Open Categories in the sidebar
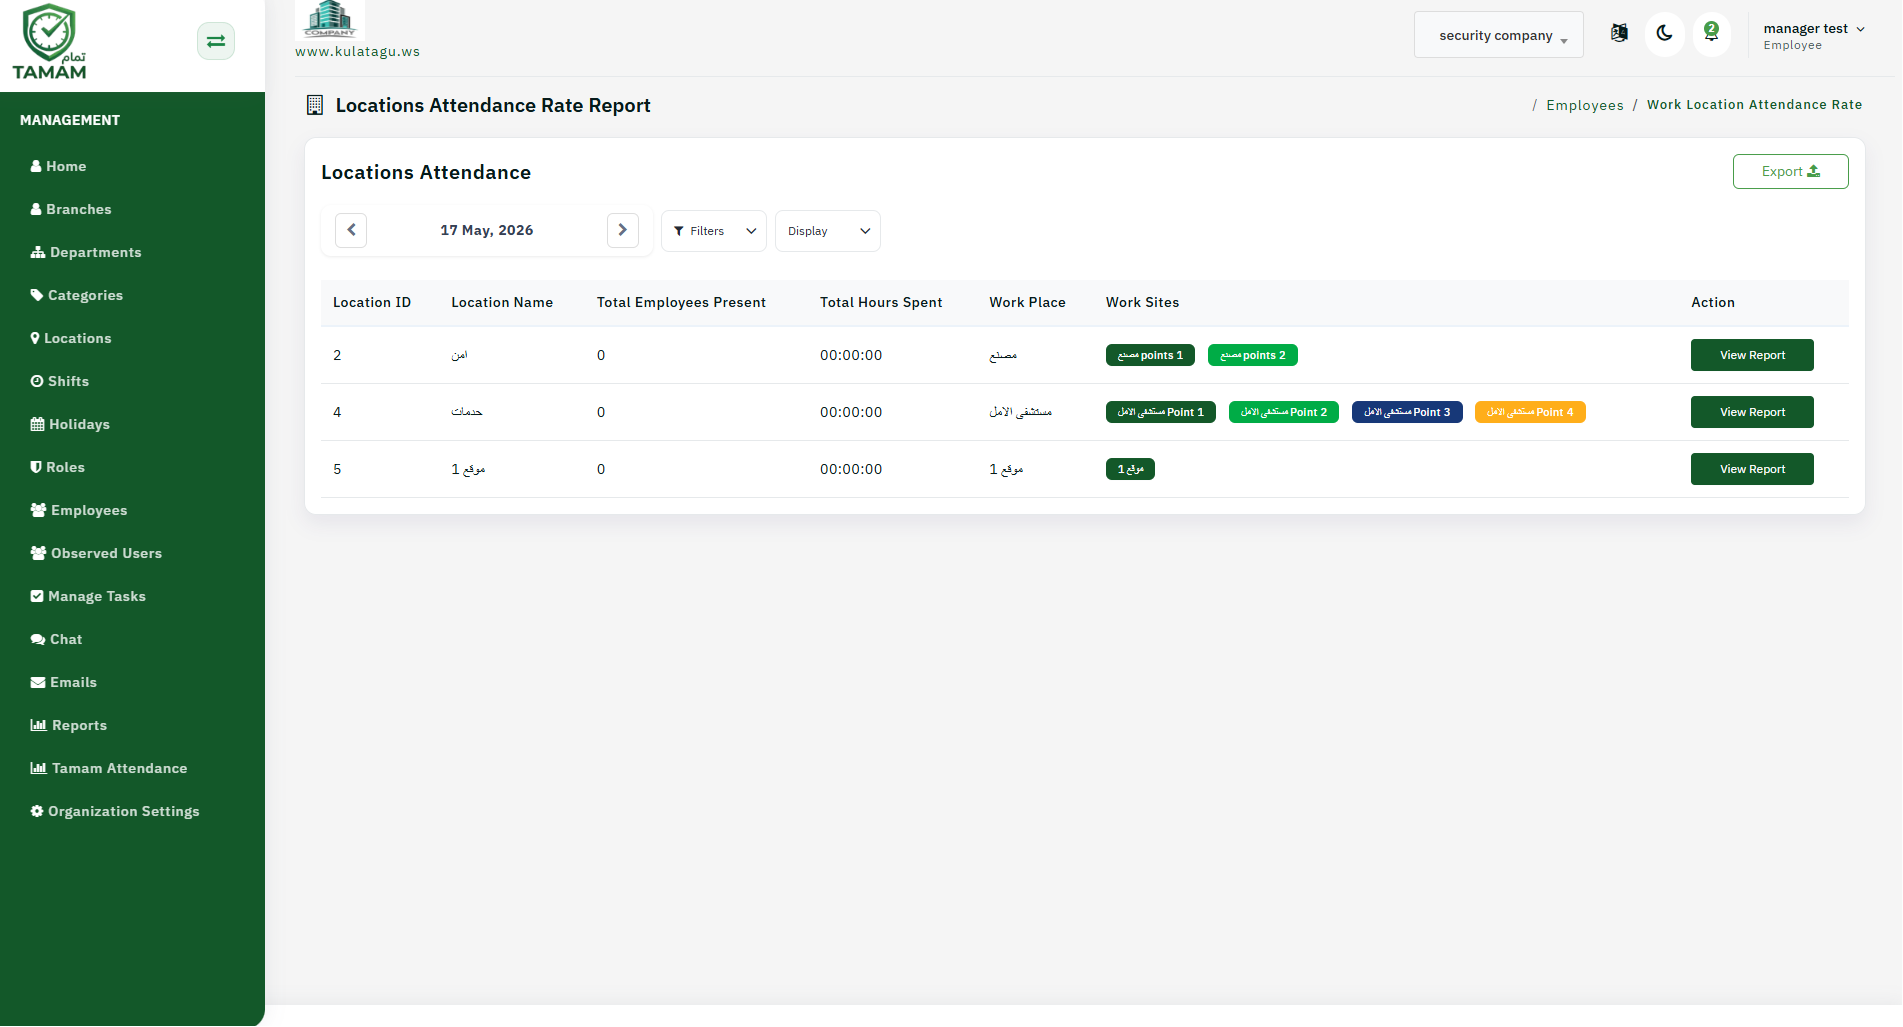Image resolution: width=1903 pixels, height=1027 pixels. click(77, 295)
